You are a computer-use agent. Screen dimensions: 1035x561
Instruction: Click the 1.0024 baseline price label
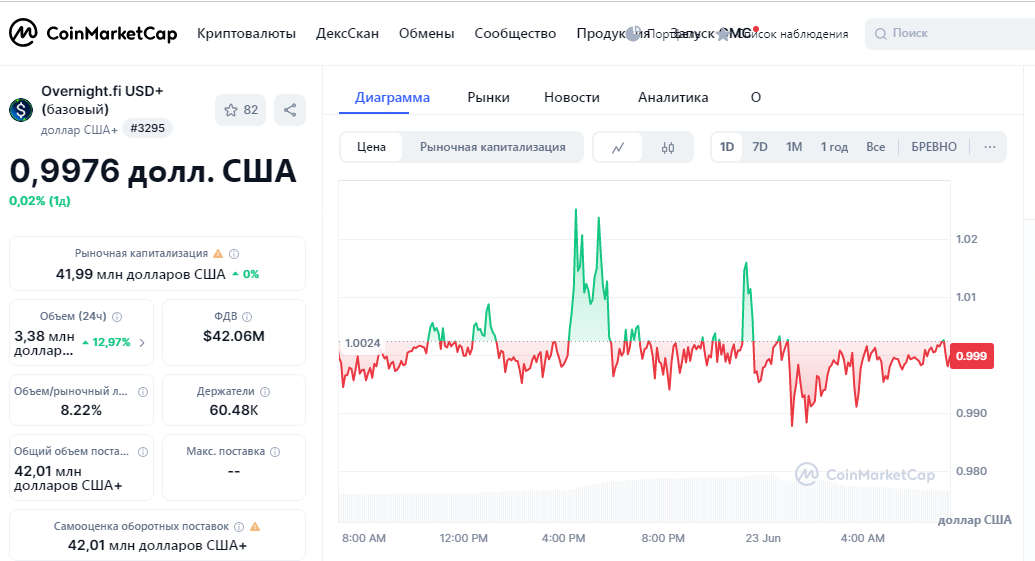[362, 343]
